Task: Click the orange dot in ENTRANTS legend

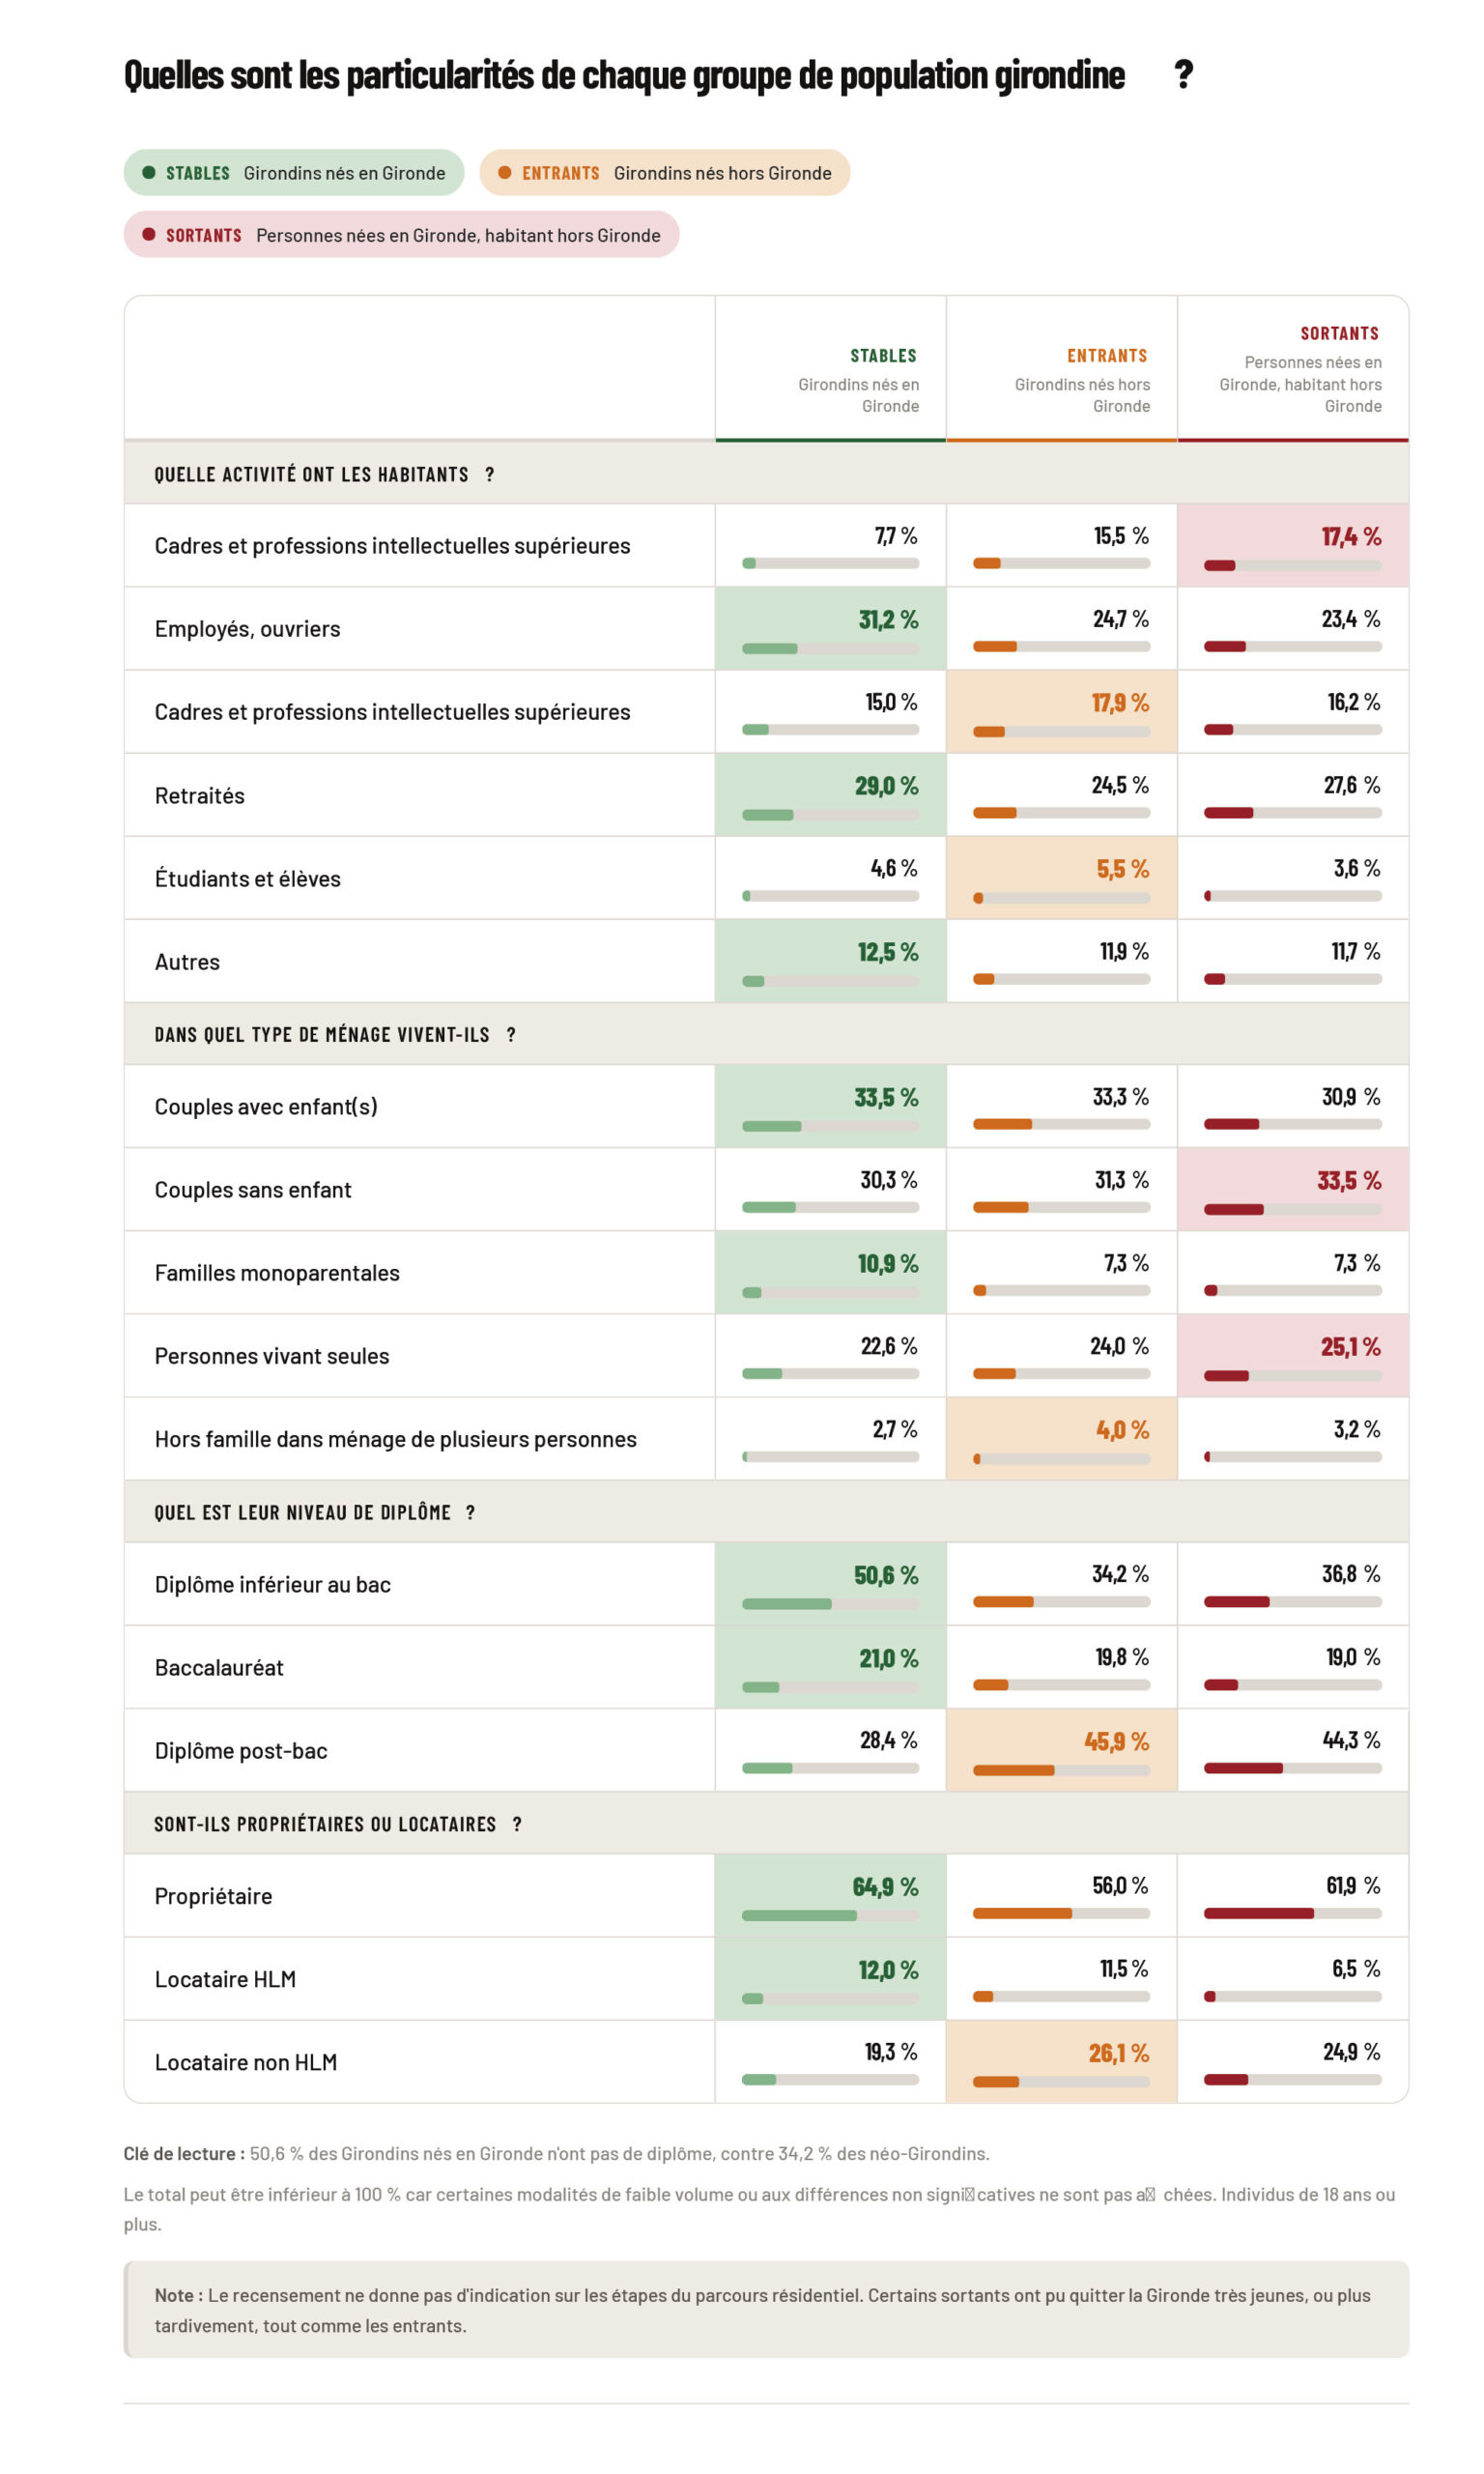Action: click(x=505, y=172)
